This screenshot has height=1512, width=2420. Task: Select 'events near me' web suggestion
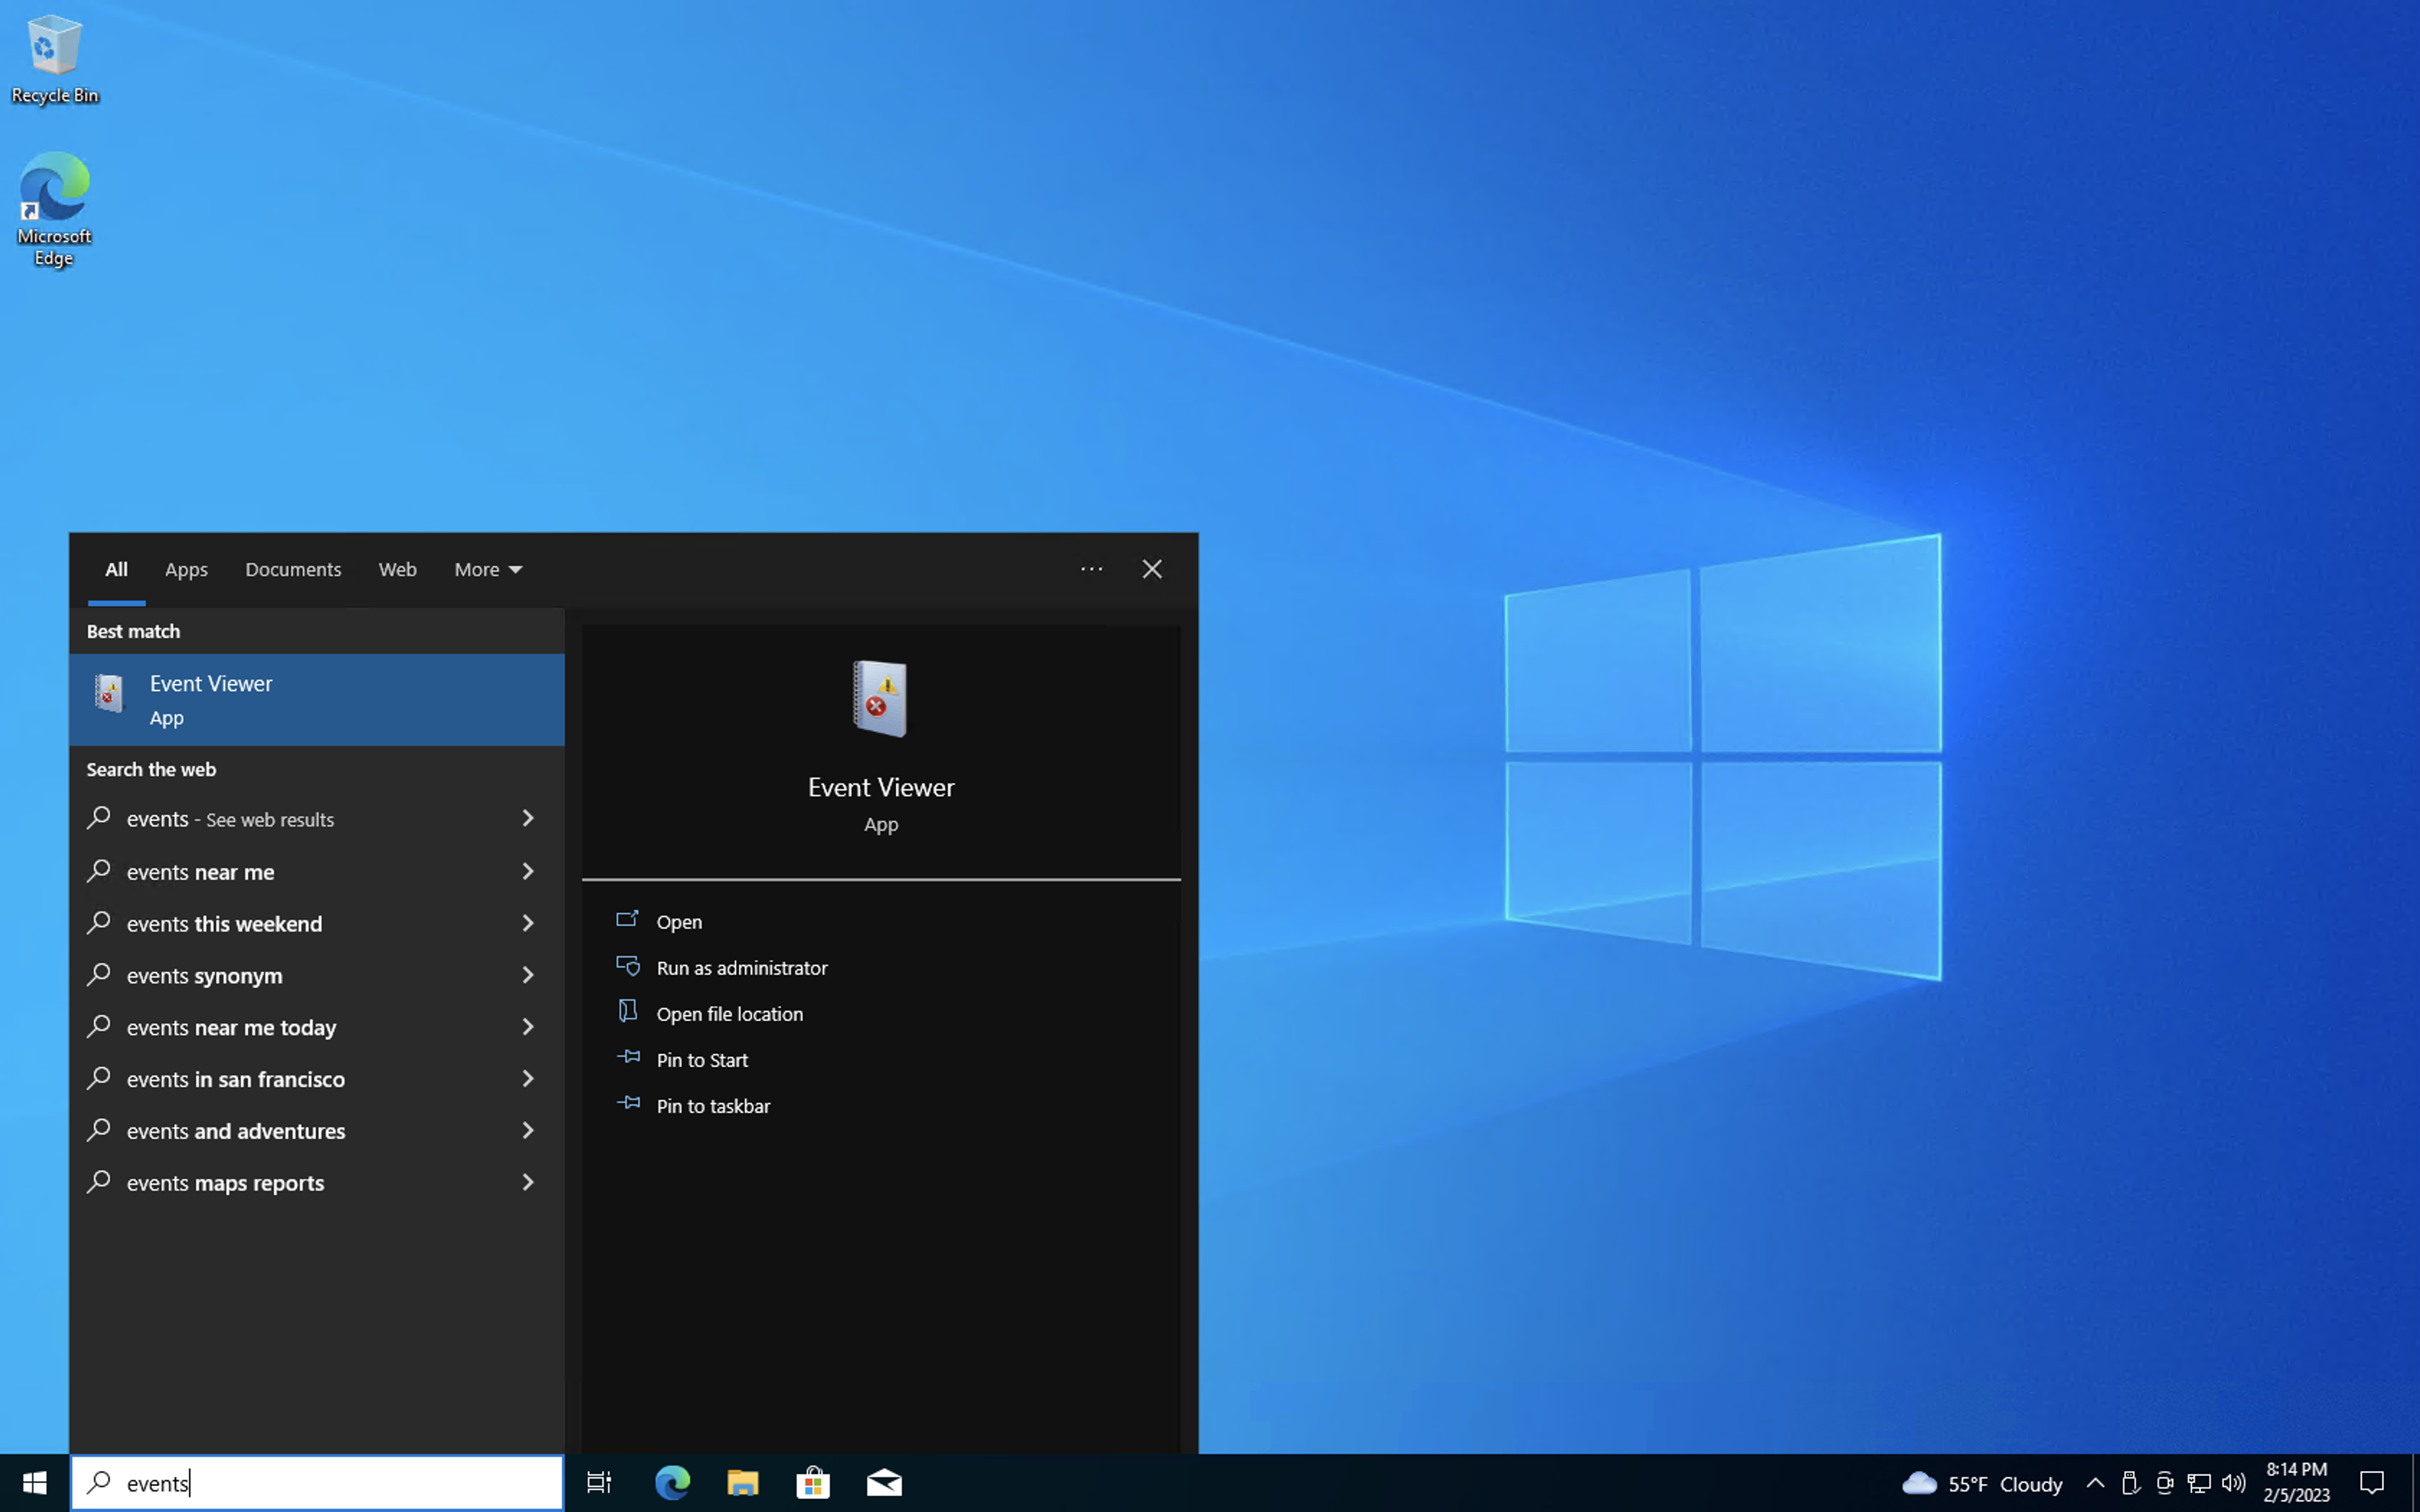point(317,871)
